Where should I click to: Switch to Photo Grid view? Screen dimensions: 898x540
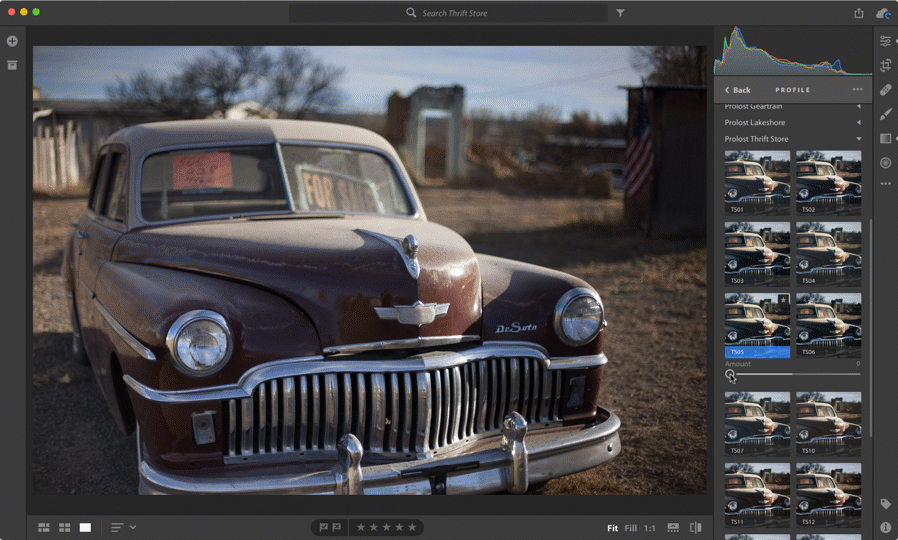(x=44, y=527)
